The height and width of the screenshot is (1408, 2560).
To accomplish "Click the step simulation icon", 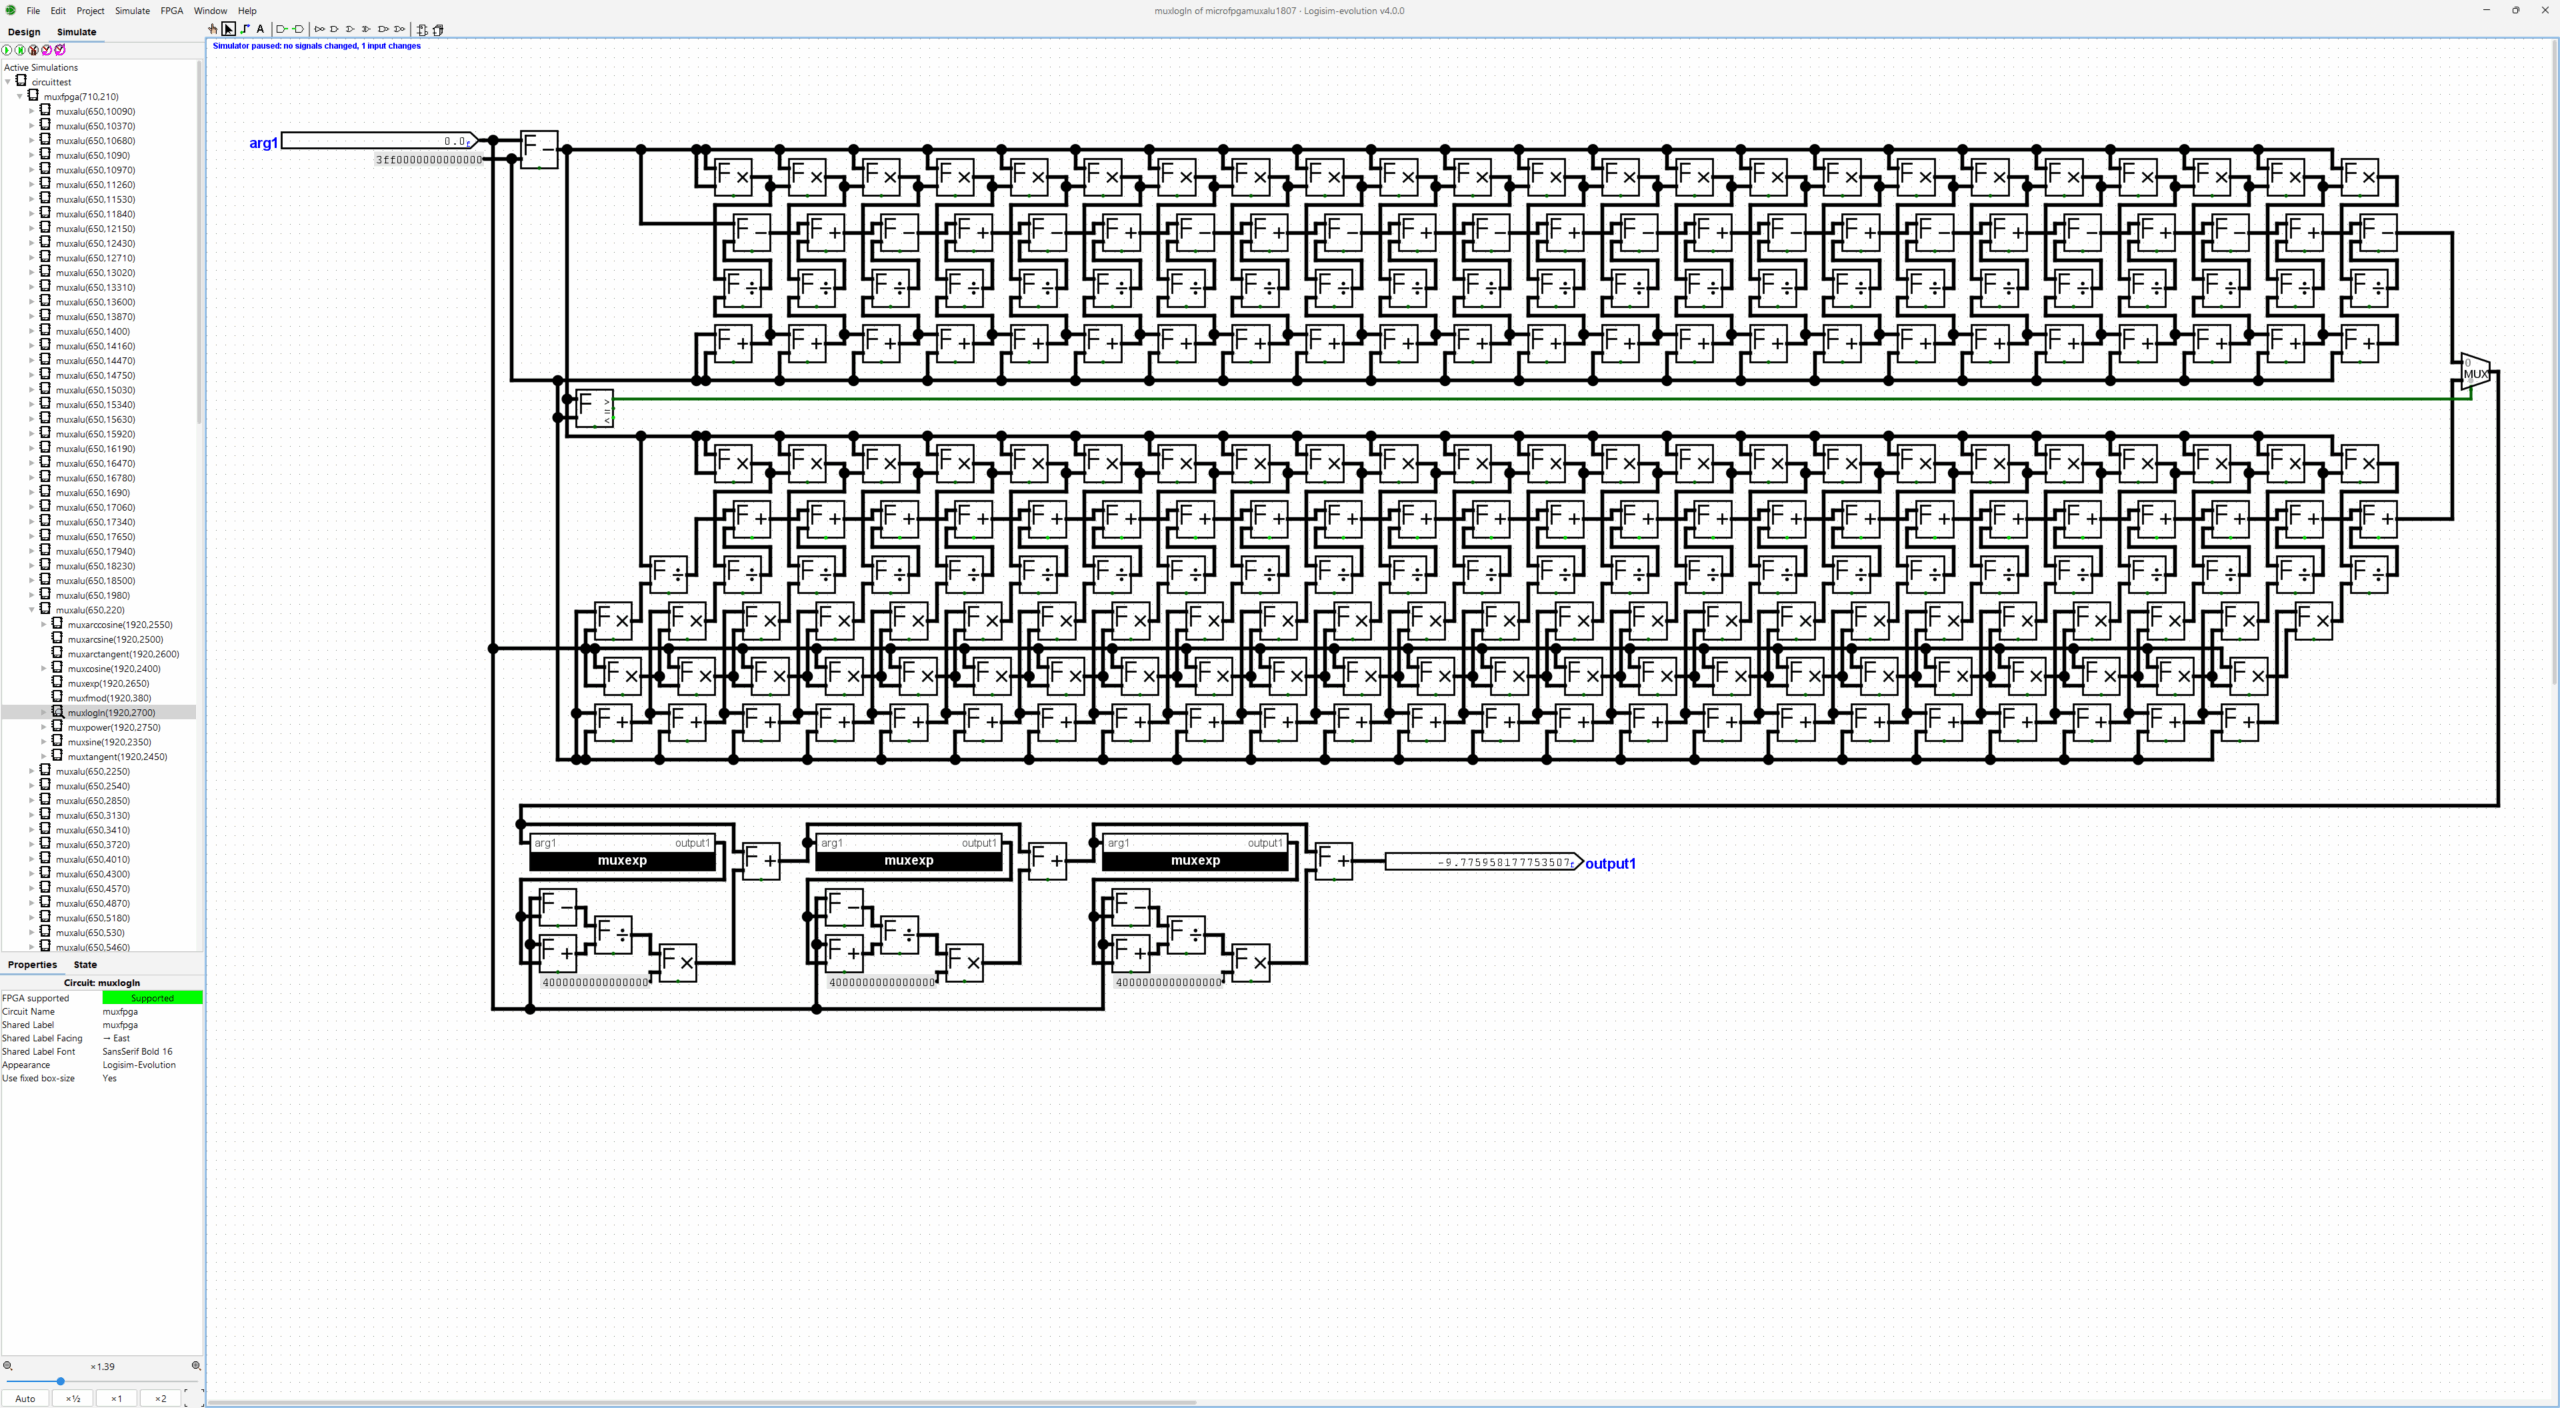I will coord(20,50).
